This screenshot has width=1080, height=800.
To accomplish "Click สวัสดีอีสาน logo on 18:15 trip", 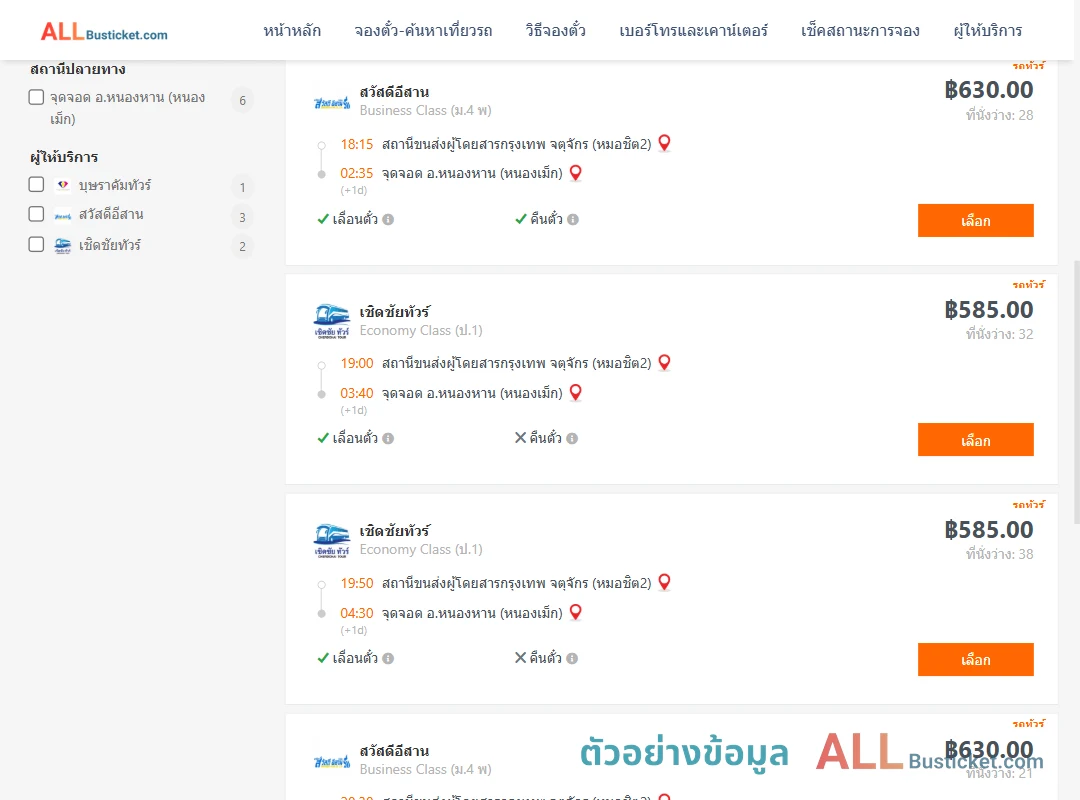I will [x=332, y=103].
